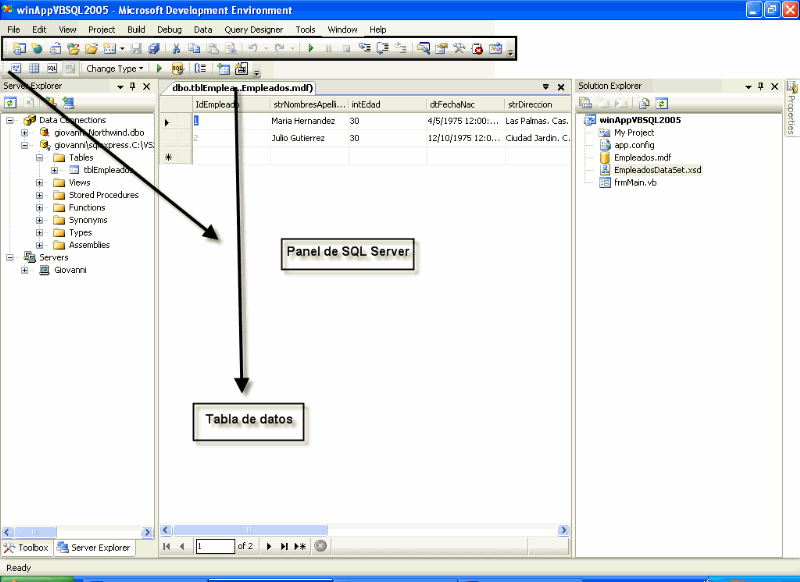Open the Change Type dropdown
The width and height of the screenshot is (800, 582).
(x=115, y=68)
